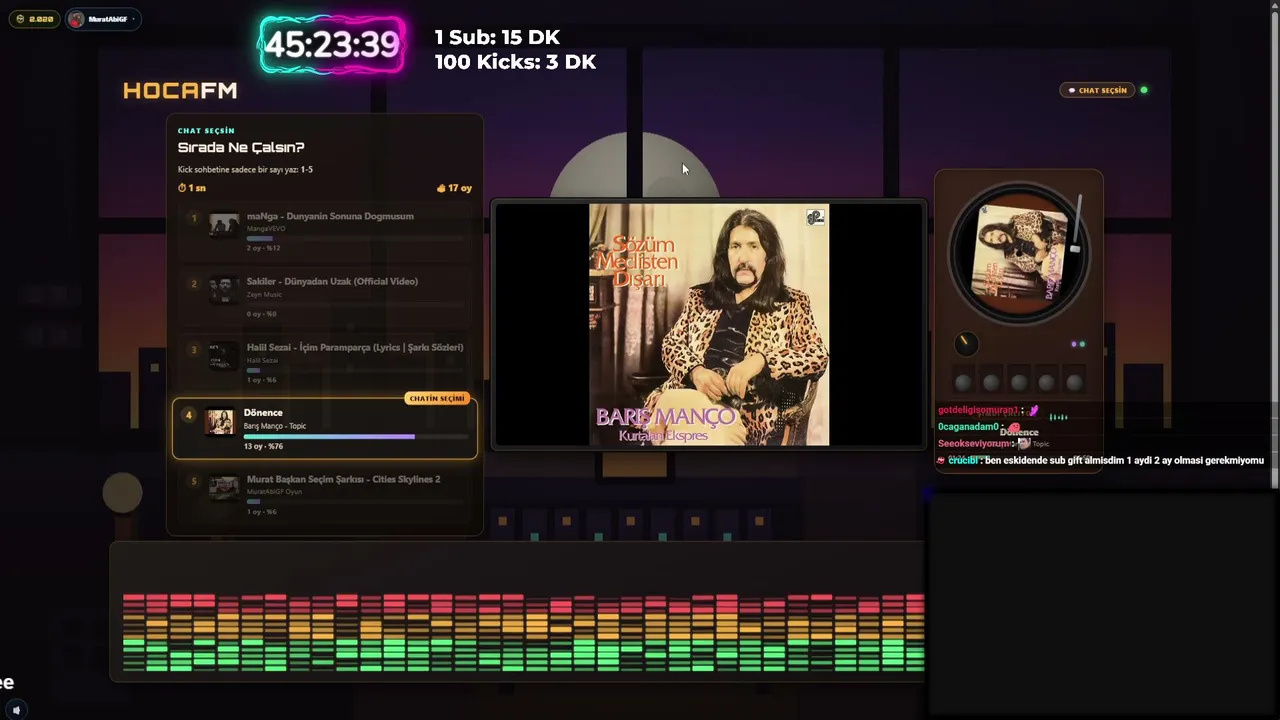This screenshot has height=720, width=1280.
Task: Click the "Barış Manço - Topic" channel name
Action: 275,426
